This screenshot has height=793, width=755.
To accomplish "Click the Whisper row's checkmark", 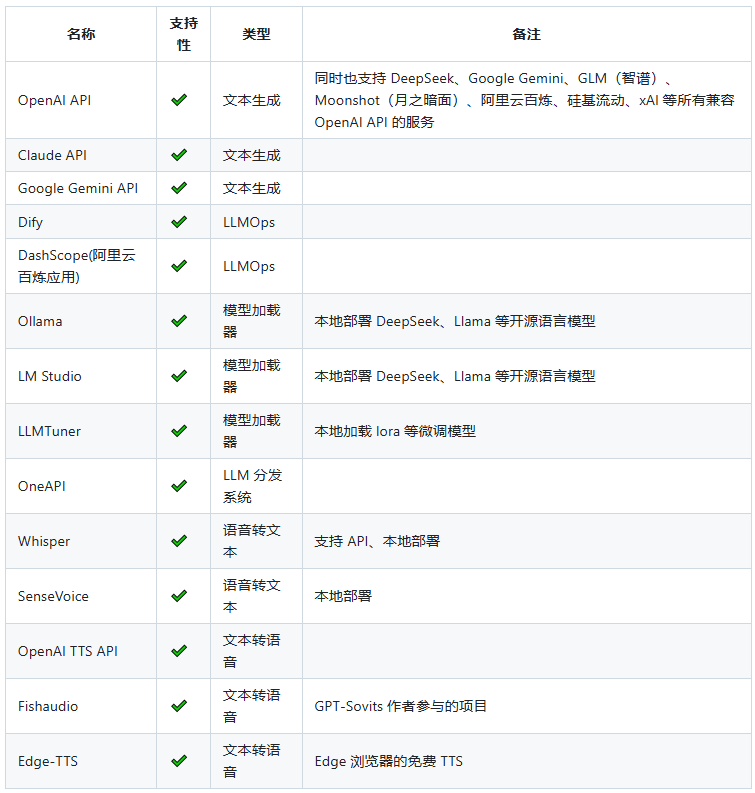I will (179, 541).
